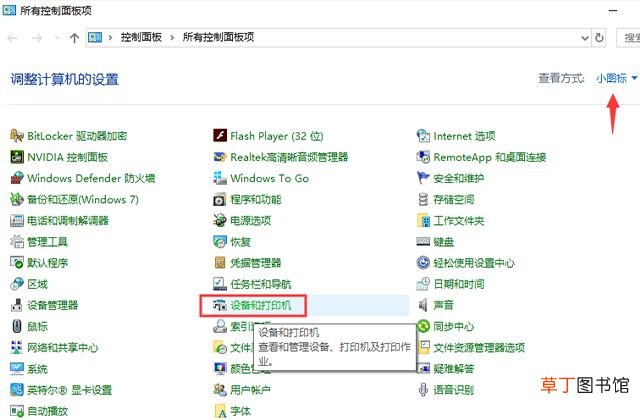The height and width of the screenshot is (420, 640).
Task: Open the 程序和功能 icon
Action: pyautogui.click(x=220, y=200)
